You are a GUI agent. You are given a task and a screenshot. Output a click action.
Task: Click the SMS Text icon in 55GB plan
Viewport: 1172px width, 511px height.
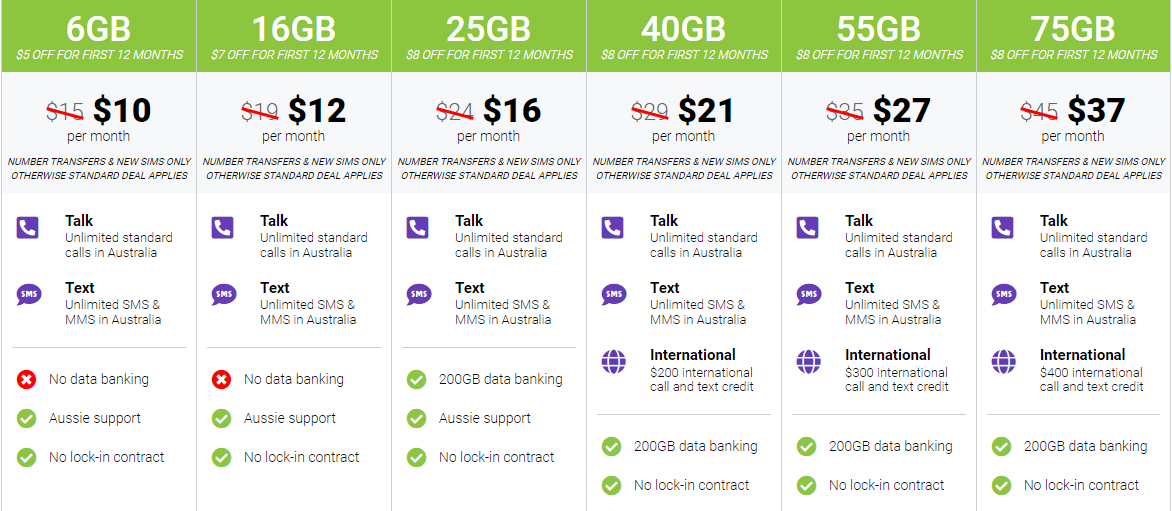809,295
